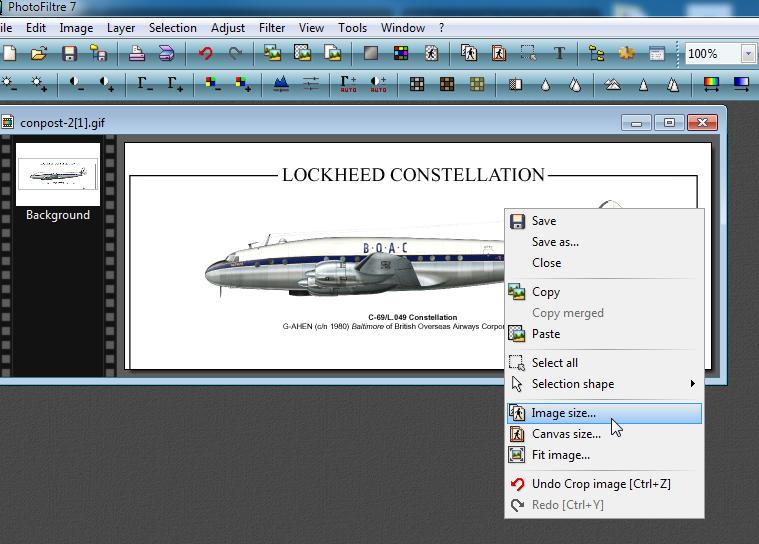Choose Save as... in context menu
This screenshot has height=544, width=759.
[x=604, y=242]
